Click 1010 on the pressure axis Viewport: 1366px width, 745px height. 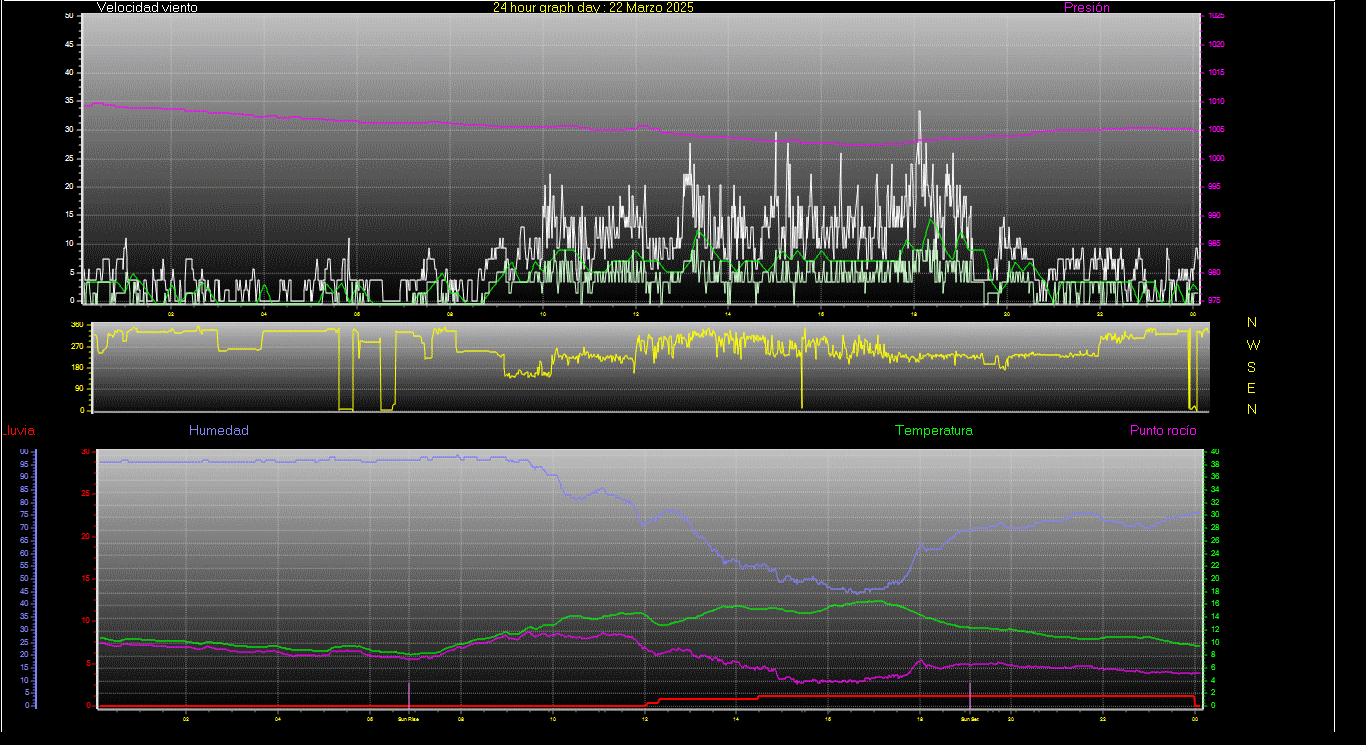coord(1215,102)
